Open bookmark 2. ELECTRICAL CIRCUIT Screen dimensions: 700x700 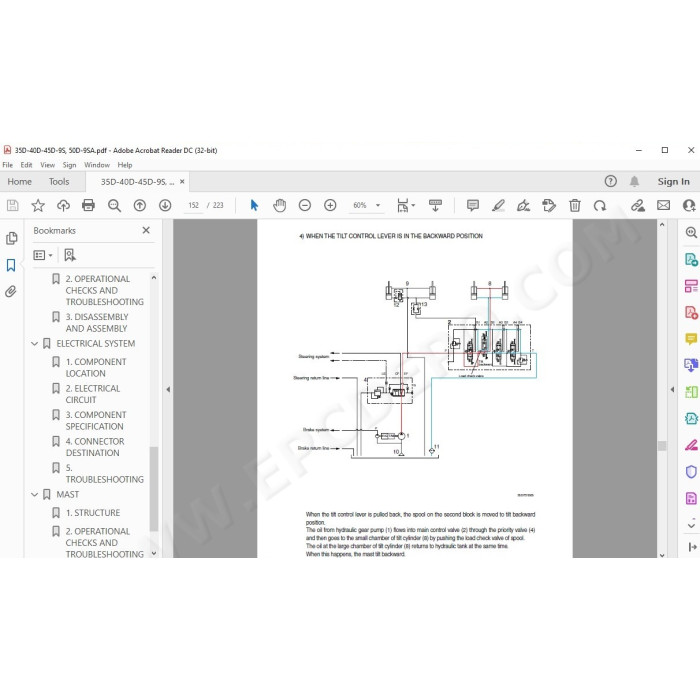pyautogui.click(x=92, y=394)
